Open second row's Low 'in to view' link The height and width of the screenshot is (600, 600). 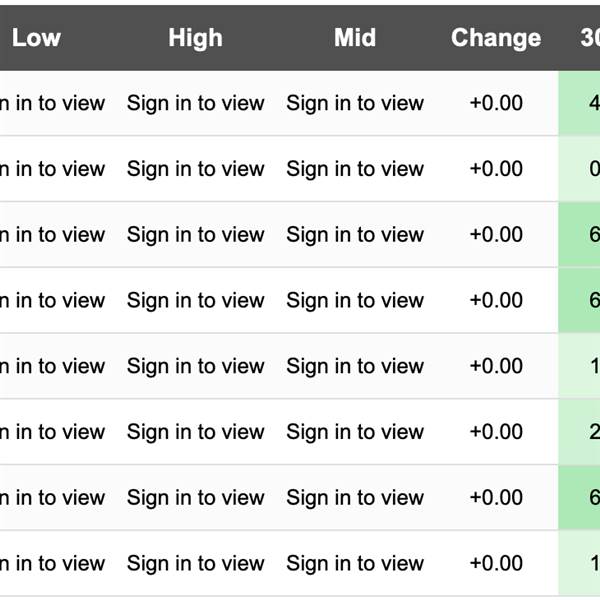[52, 169]
